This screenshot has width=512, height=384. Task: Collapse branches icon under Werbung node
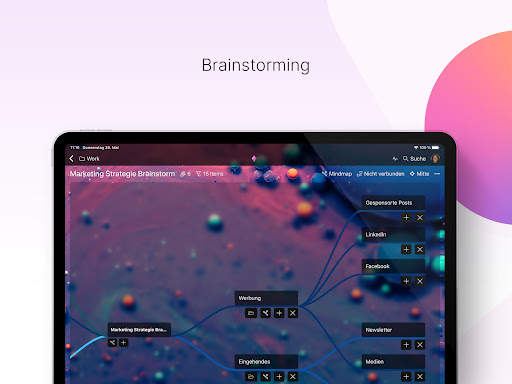point(265,313)
